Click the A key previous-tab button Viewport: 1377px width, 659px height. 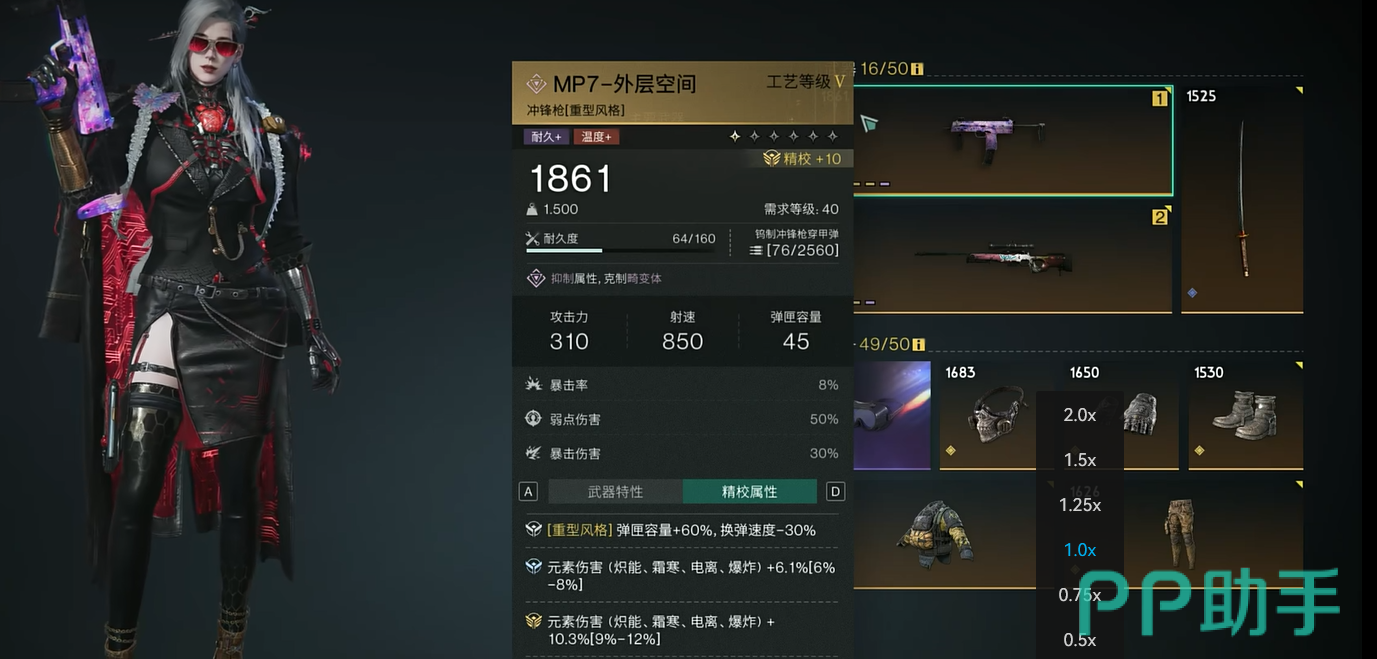point(529,491)
